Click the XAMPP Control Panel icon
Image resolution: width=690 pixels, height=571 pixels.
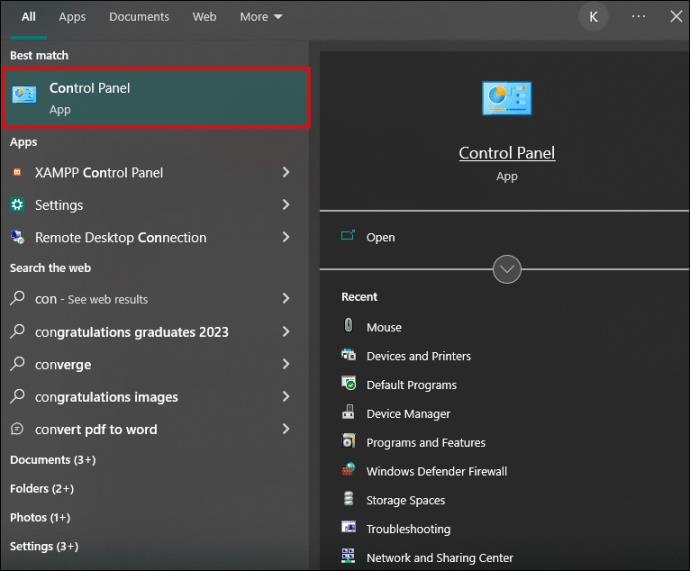click(17, 172)
